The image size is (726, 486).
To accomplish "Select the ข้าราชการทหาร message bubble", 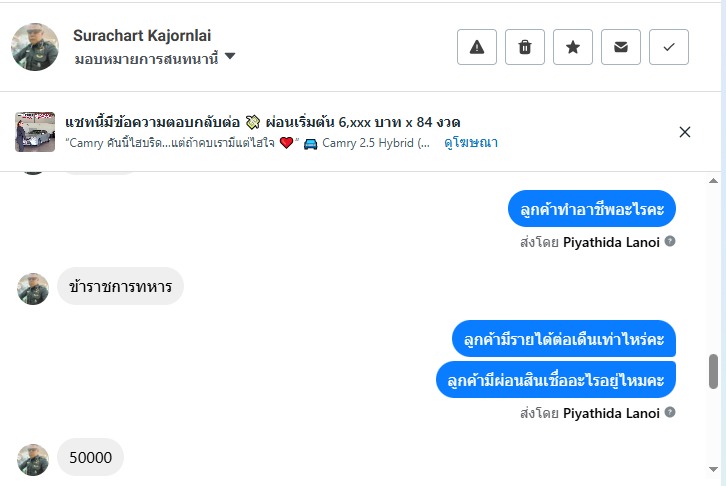I will (x=120, y=287).
